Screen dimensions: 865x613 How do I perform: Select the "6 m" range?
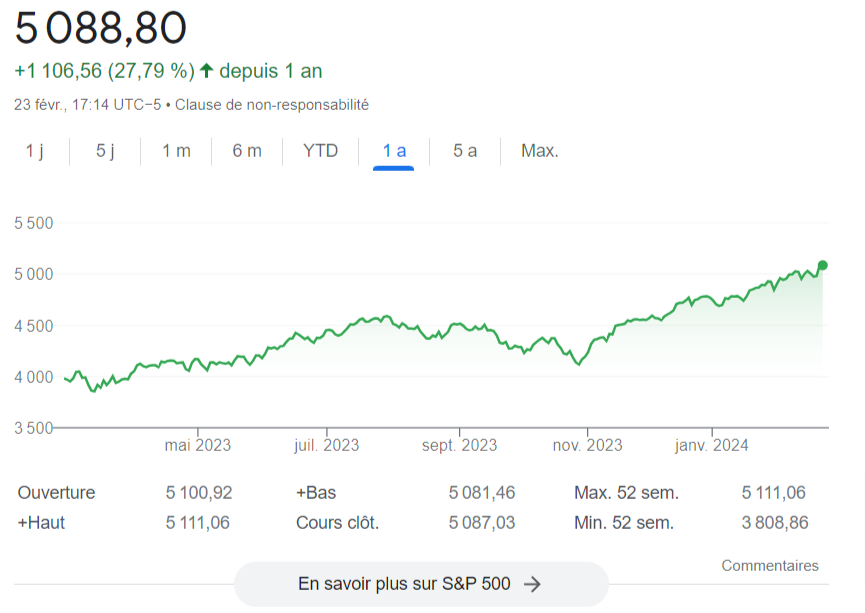point(246,151)
